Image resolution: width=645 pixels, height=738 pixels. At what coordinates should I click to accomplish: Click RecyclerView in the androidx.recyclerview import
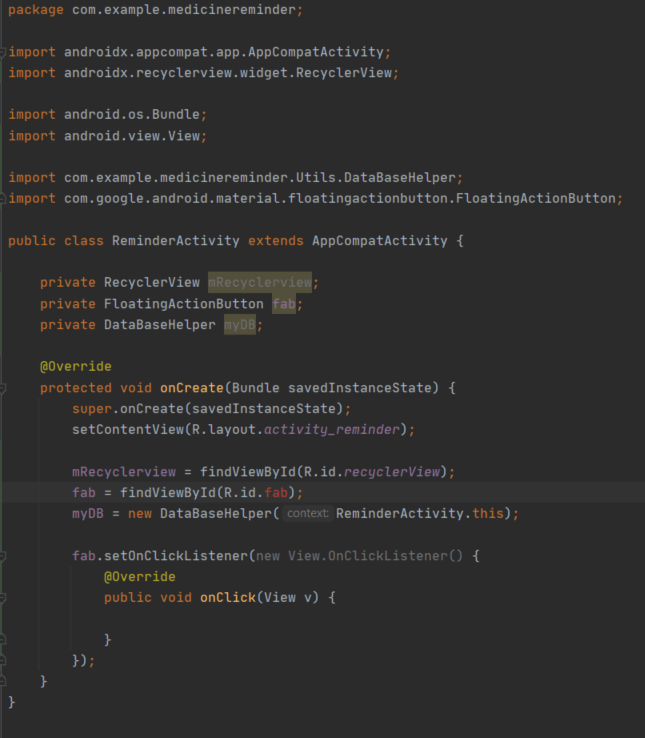(x=344, y=72)
